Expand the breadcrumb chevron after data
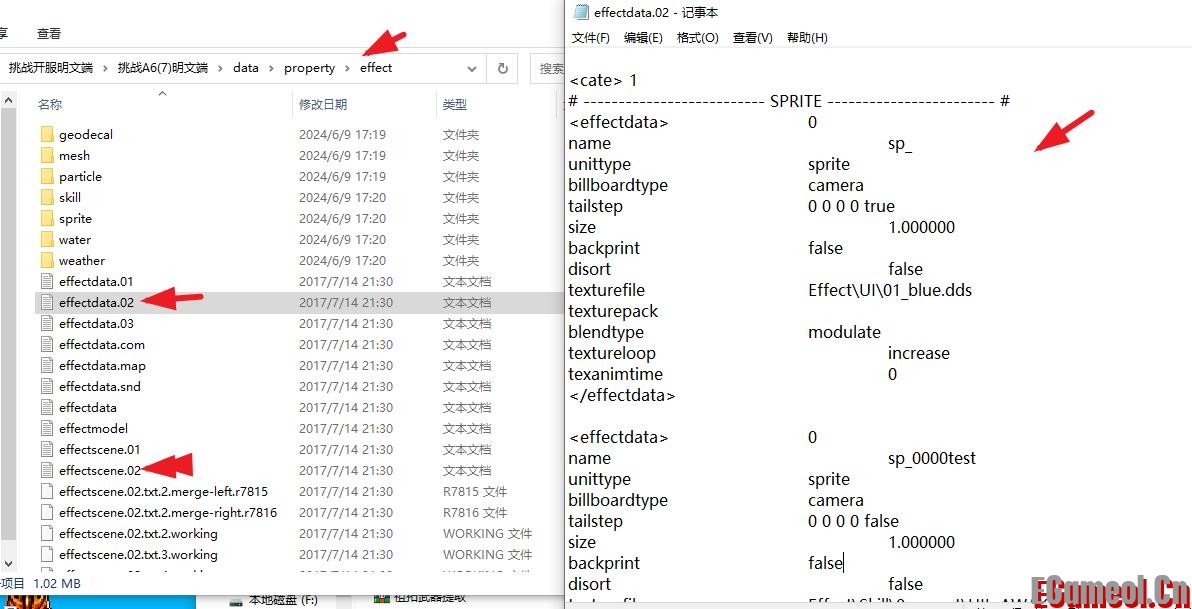This screenshot has width=1192, height=609. pyautogui.click(x=272, y=68)
